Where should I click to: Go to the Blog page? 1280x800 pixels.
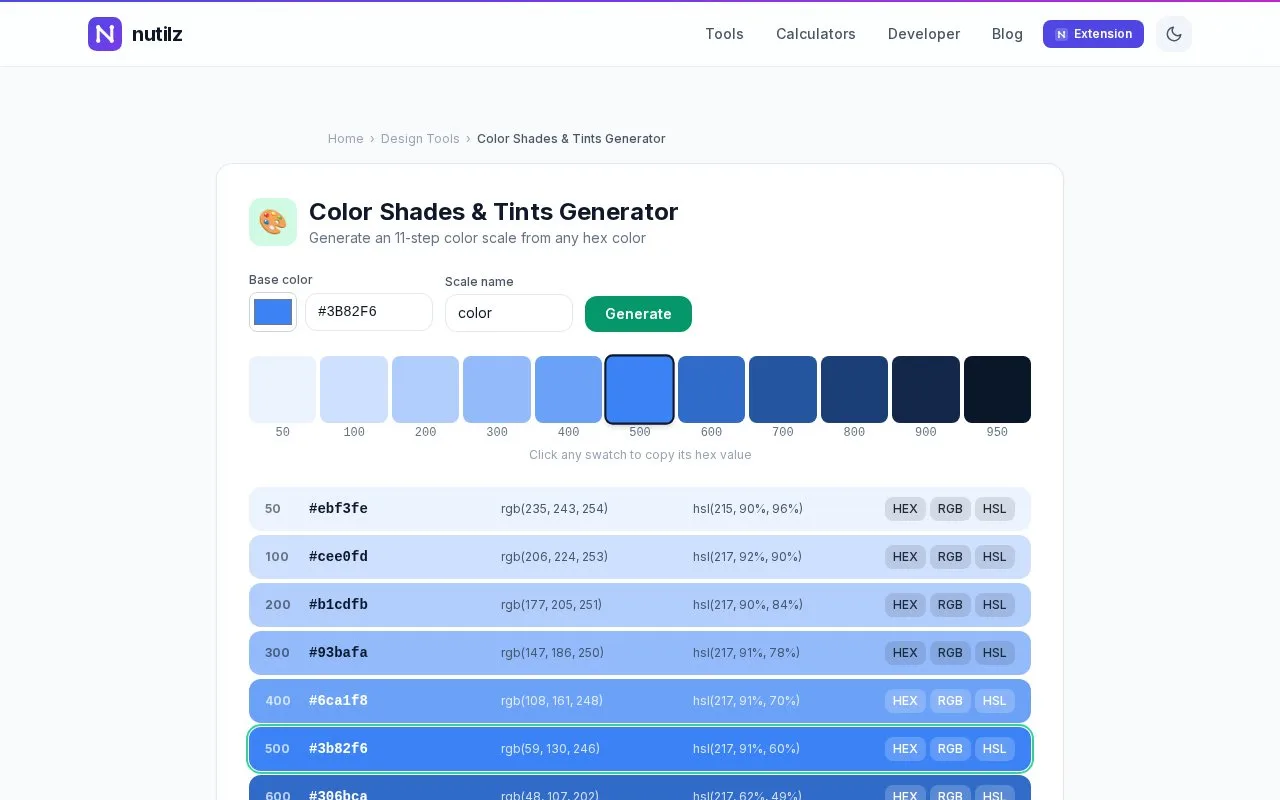point(1007,34)
